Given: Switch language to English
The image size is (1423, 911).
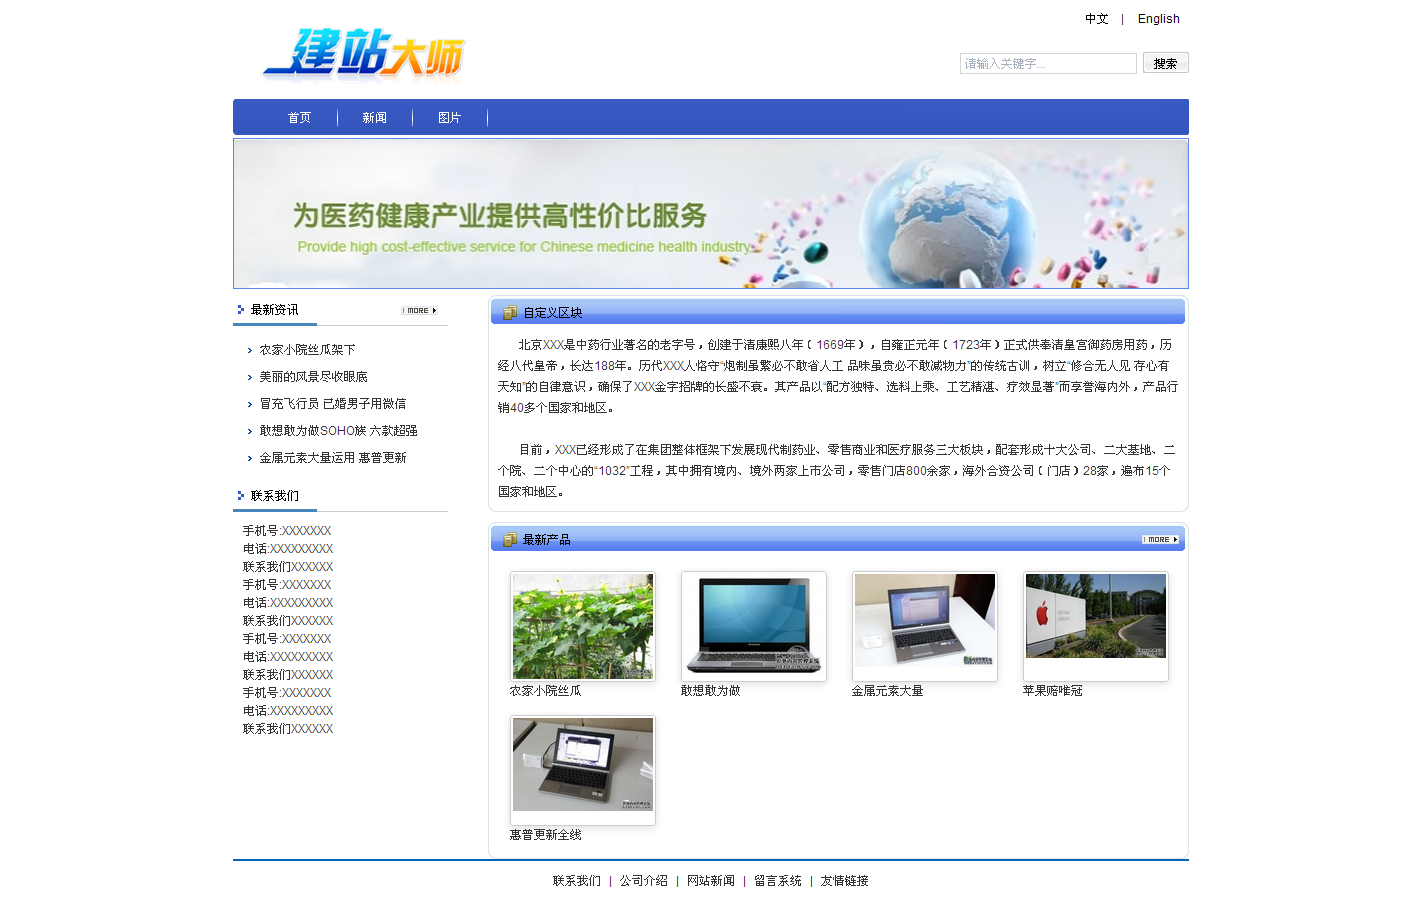Looking at the screenshot, I should (1158, 19).
